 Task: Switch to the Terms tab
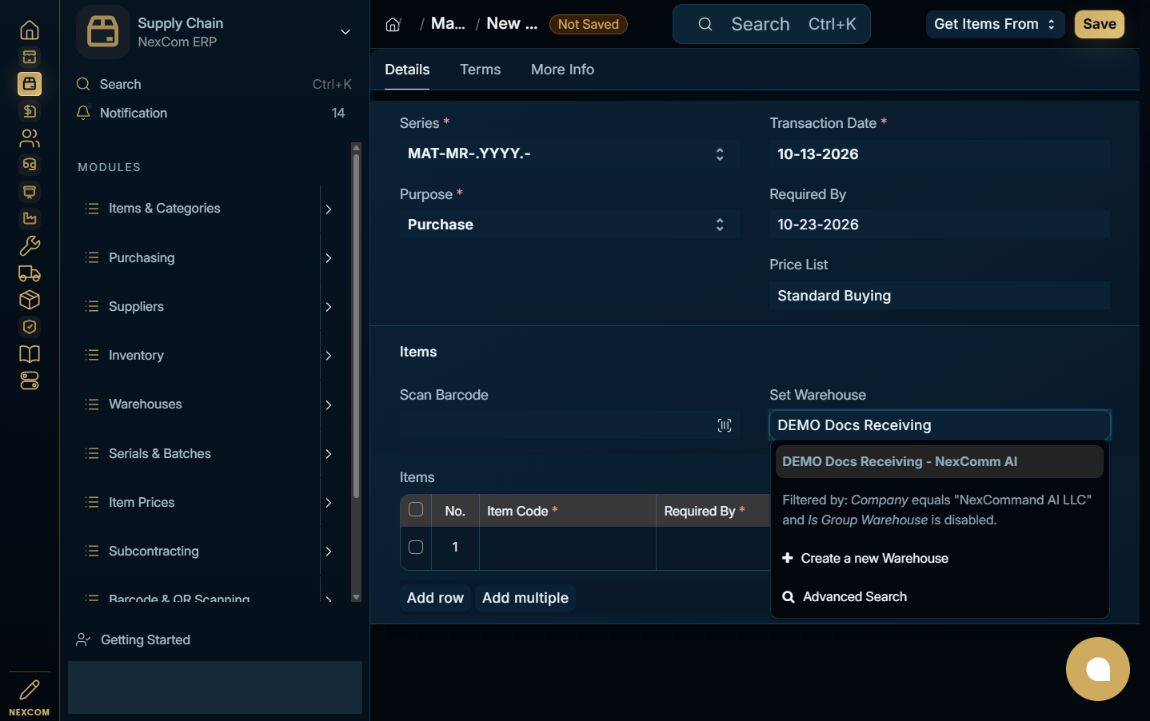coord(480,70)
